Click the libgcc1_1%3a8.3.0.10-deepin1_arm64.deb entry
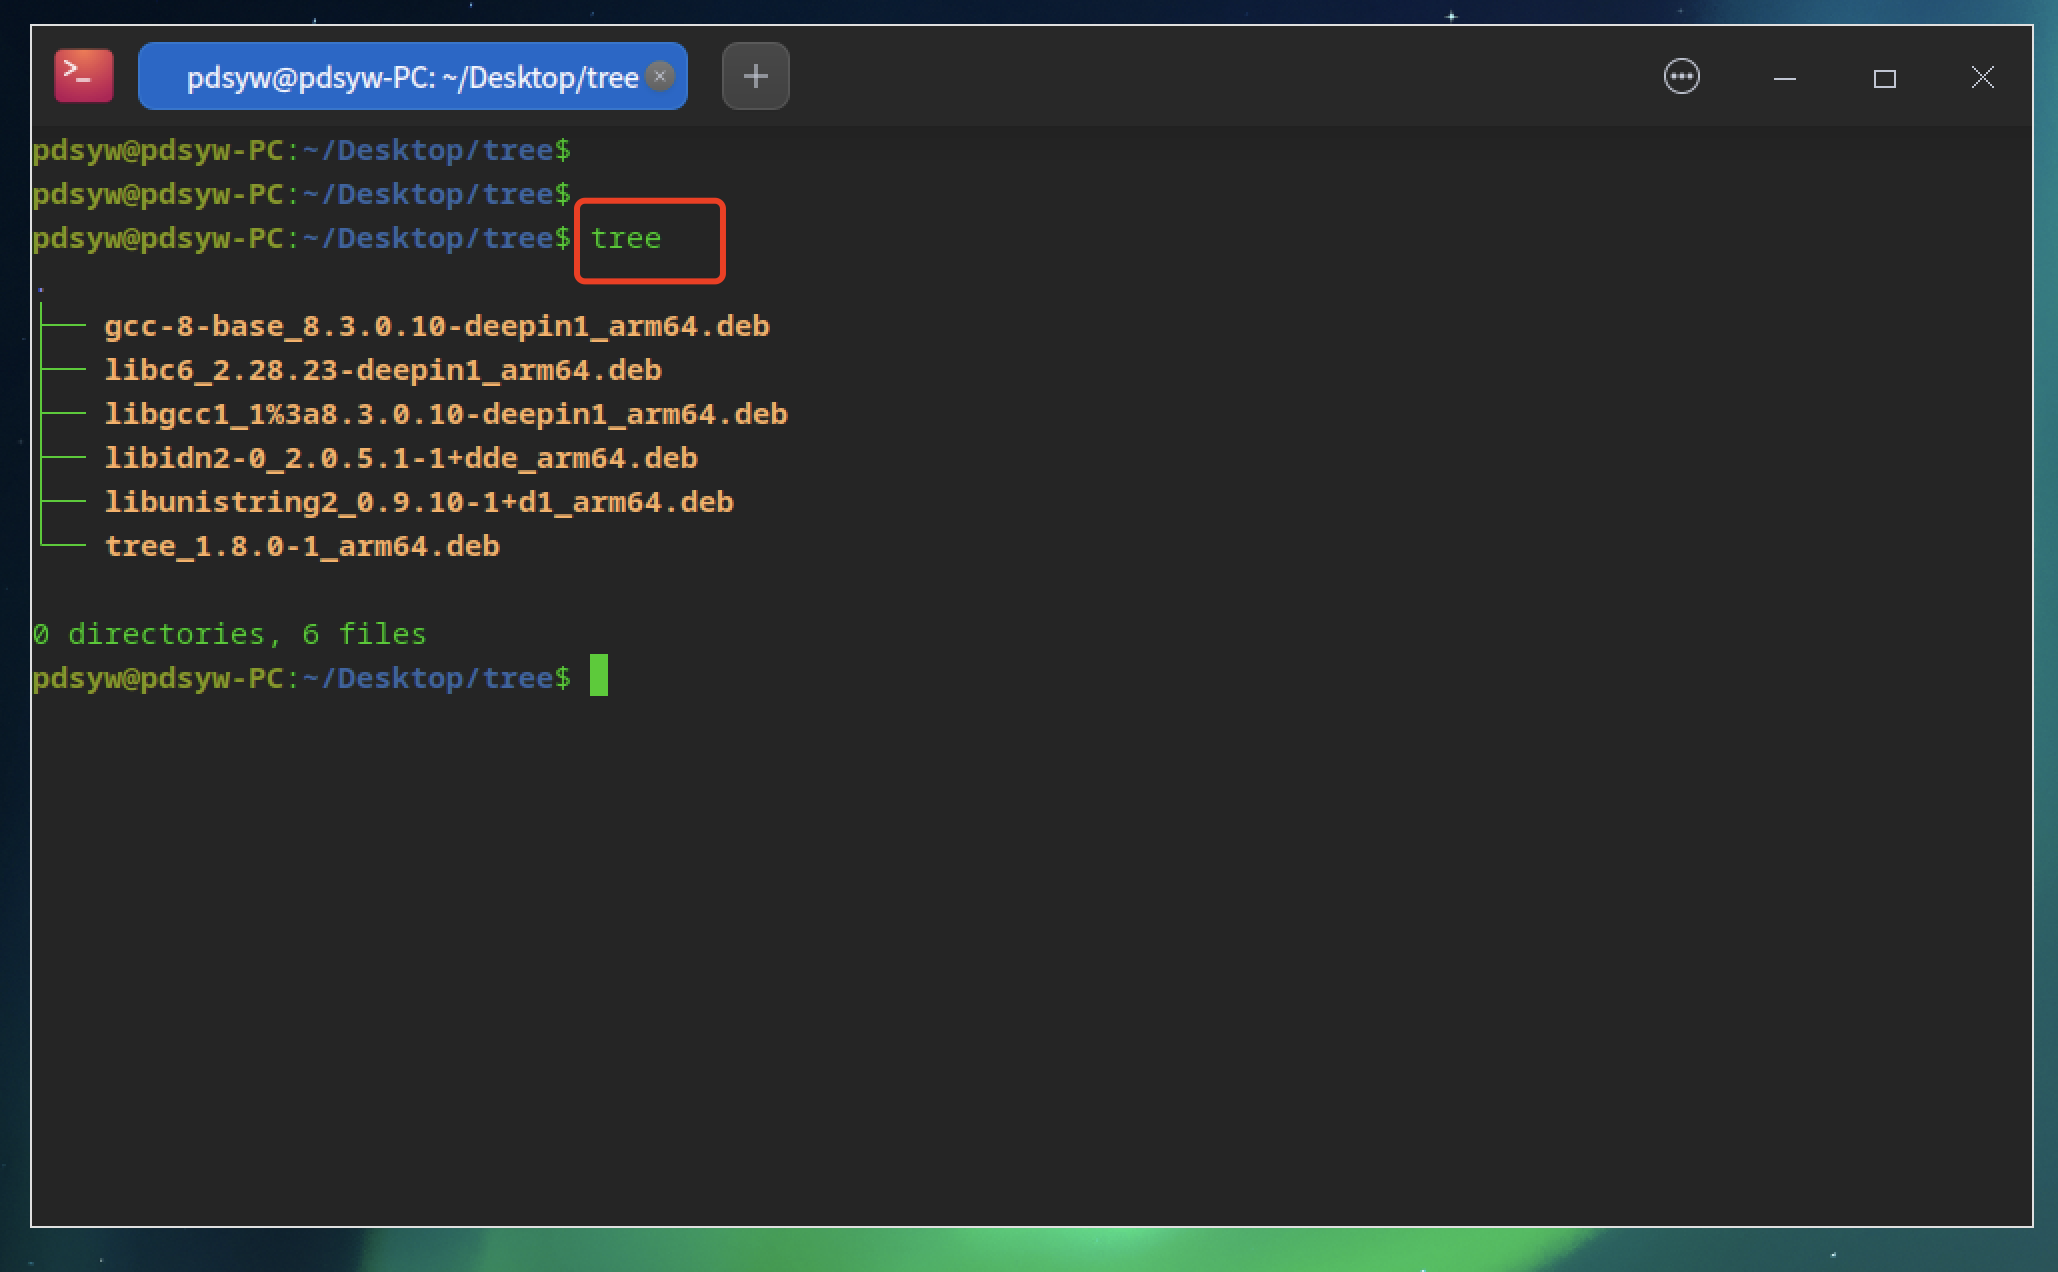The image size is (2058, 1272). click(x=446, y=414)
